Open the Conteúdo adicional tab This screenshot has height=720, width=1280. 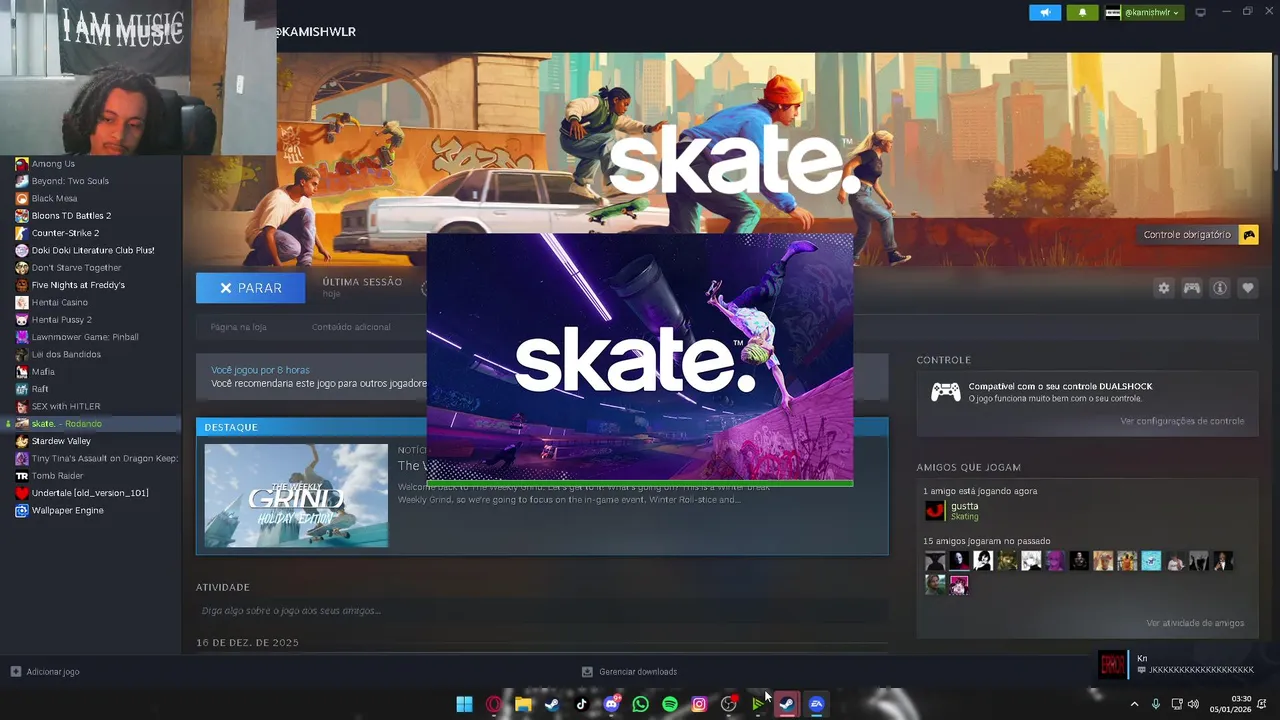coord(351,327)
